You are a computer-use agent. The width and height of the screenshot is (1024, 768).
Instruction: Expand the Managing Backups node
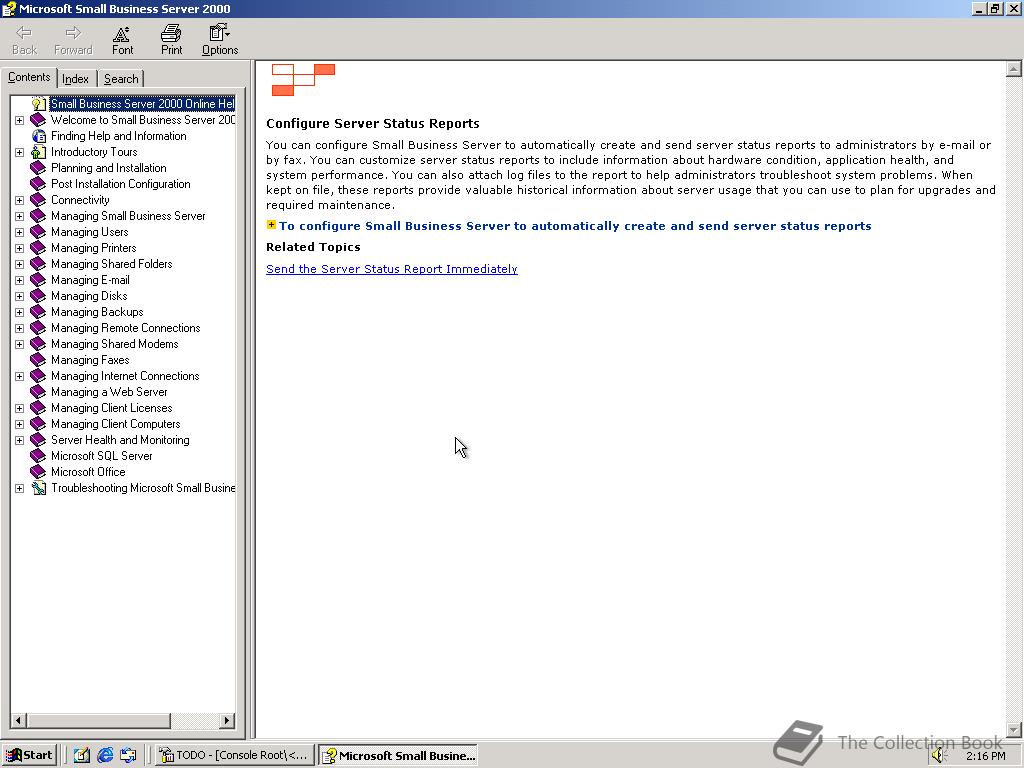coord(20,312)
